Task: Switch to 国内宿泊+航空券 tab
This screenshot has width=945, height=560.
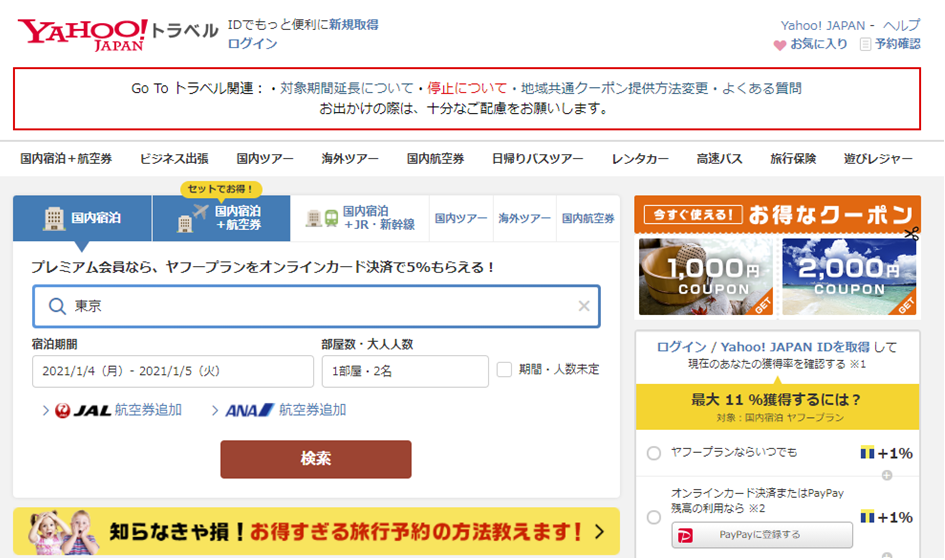Action: (221, 218)
